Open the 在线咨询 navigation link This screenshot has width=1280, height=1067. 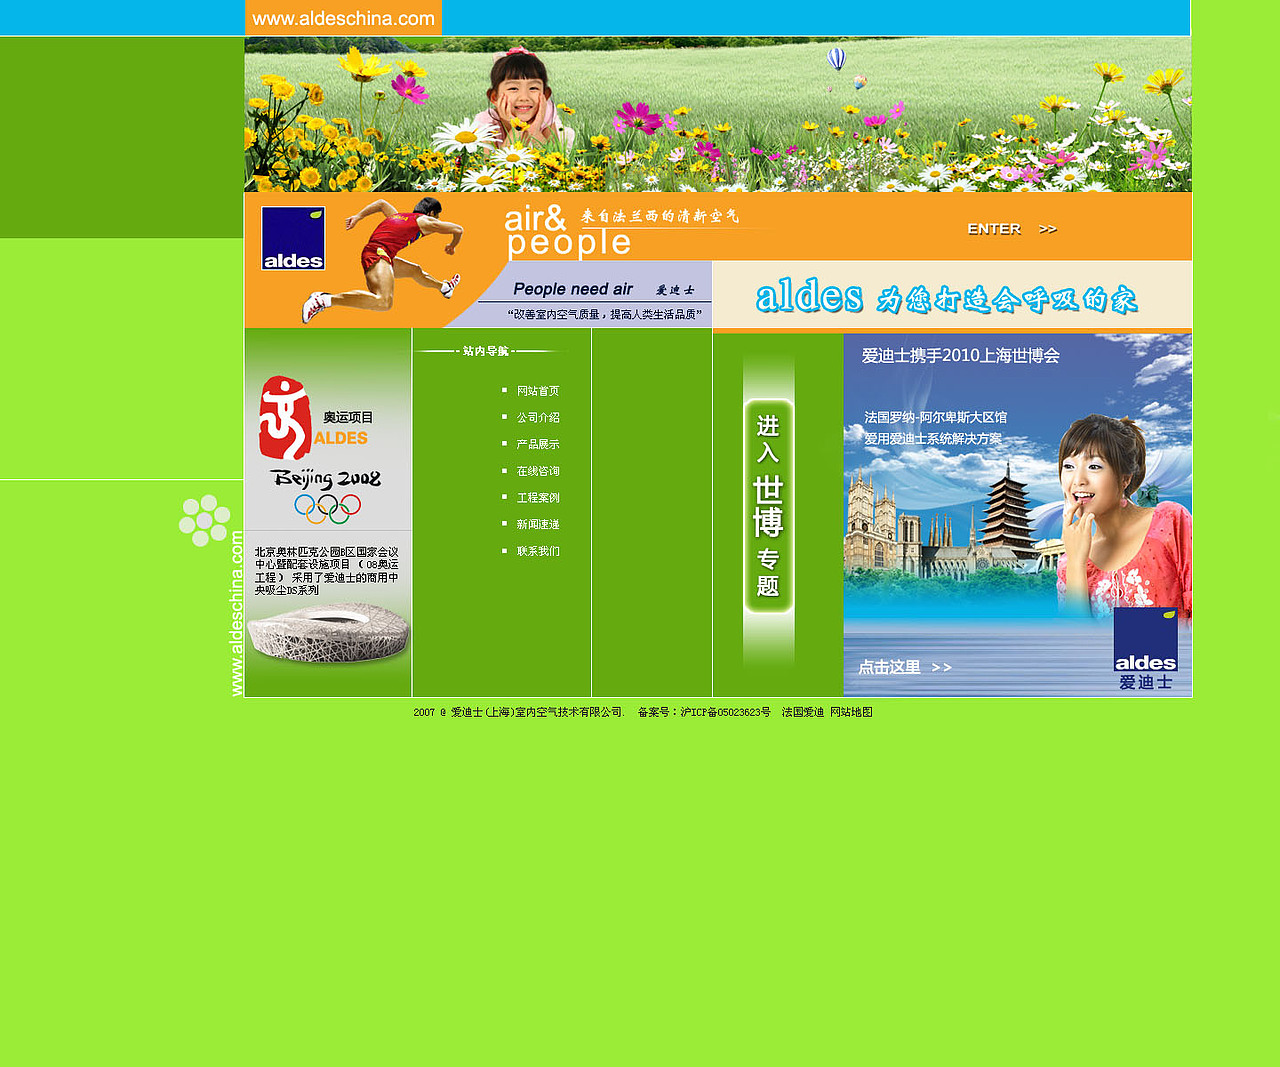(x=538, y=471)
